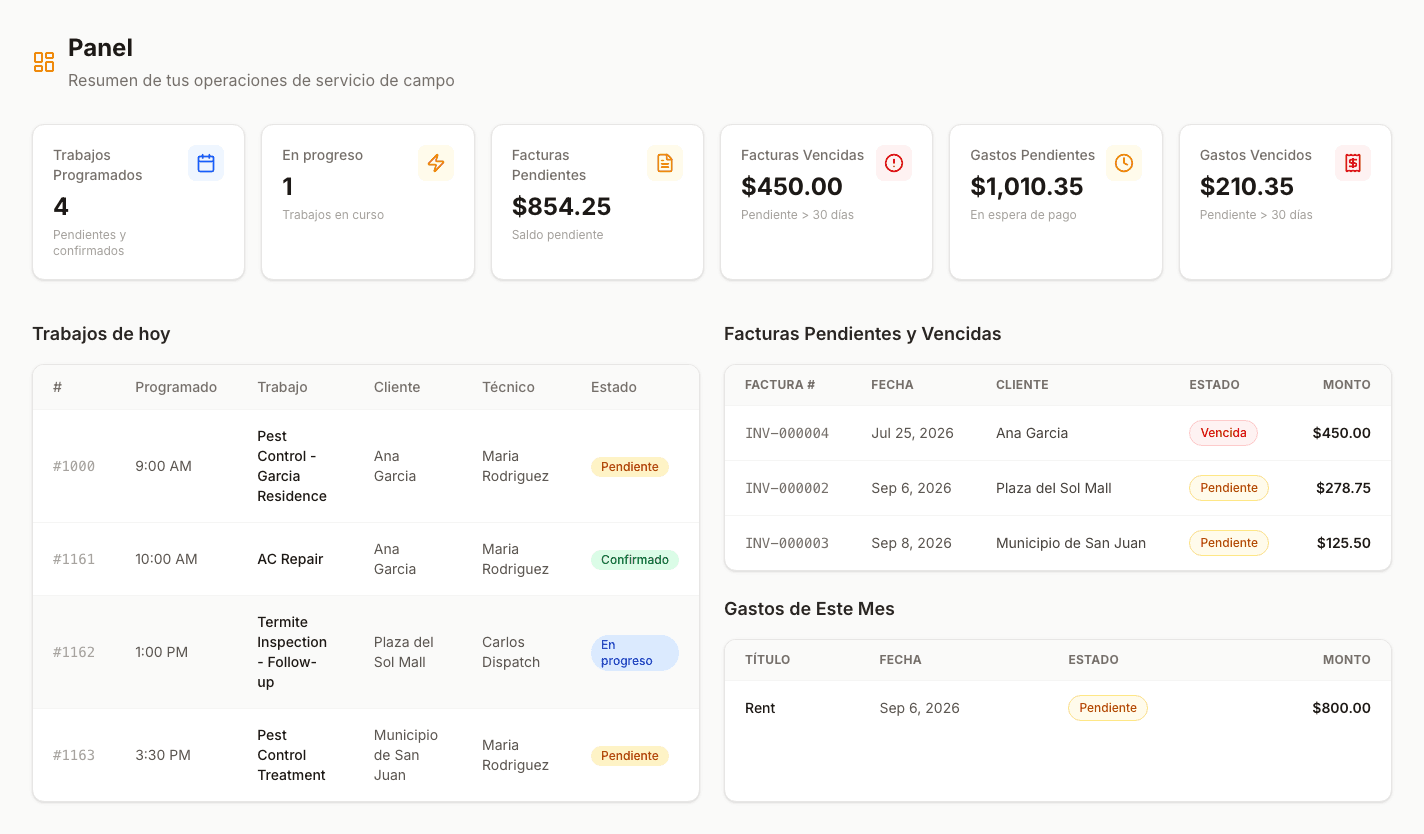This screenshot has height=834, width=1424.
Task: Click the En progreso status badge
Action: [x=635, y=653]
